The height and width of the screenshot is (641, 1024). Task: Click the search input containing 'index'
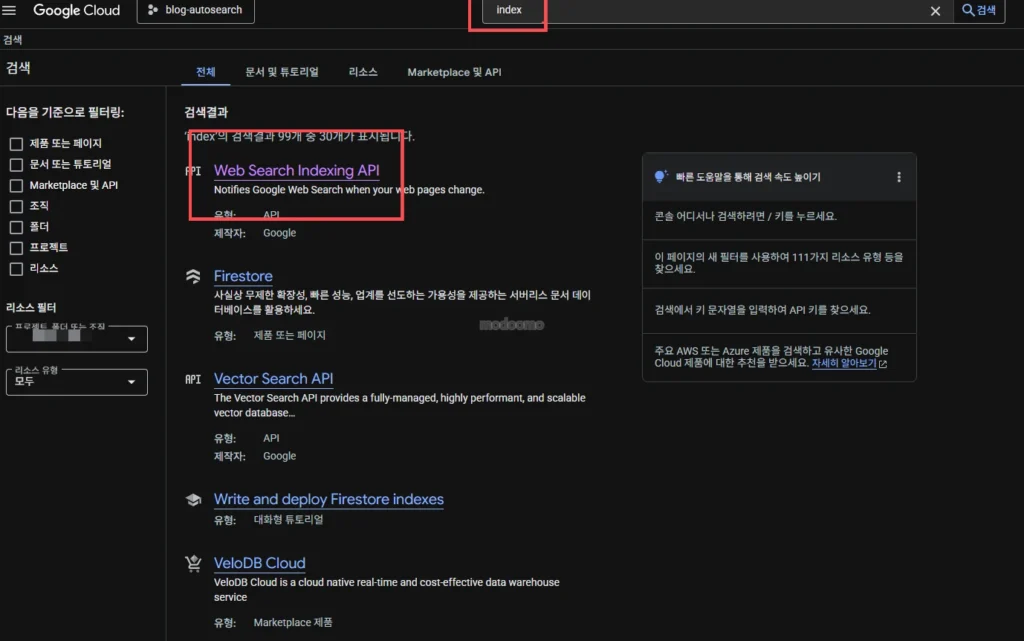point(700,11)
